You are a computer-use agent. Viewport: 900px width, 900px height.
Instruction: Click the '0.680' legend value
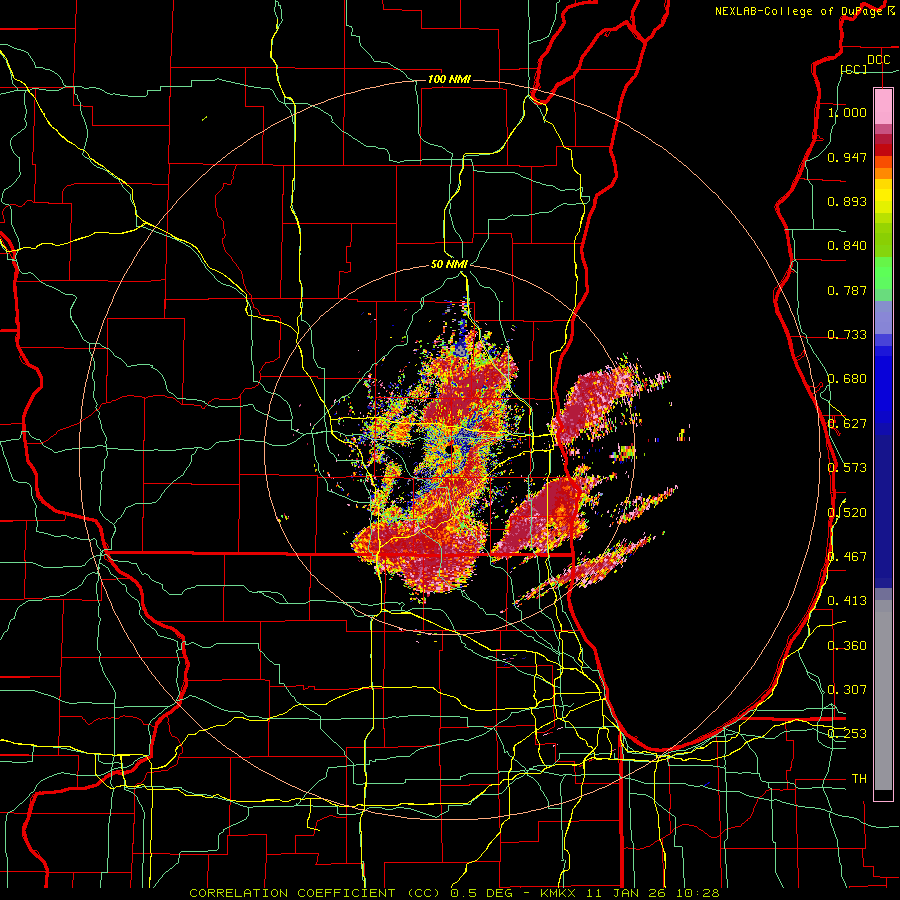(x=847, y=379)
